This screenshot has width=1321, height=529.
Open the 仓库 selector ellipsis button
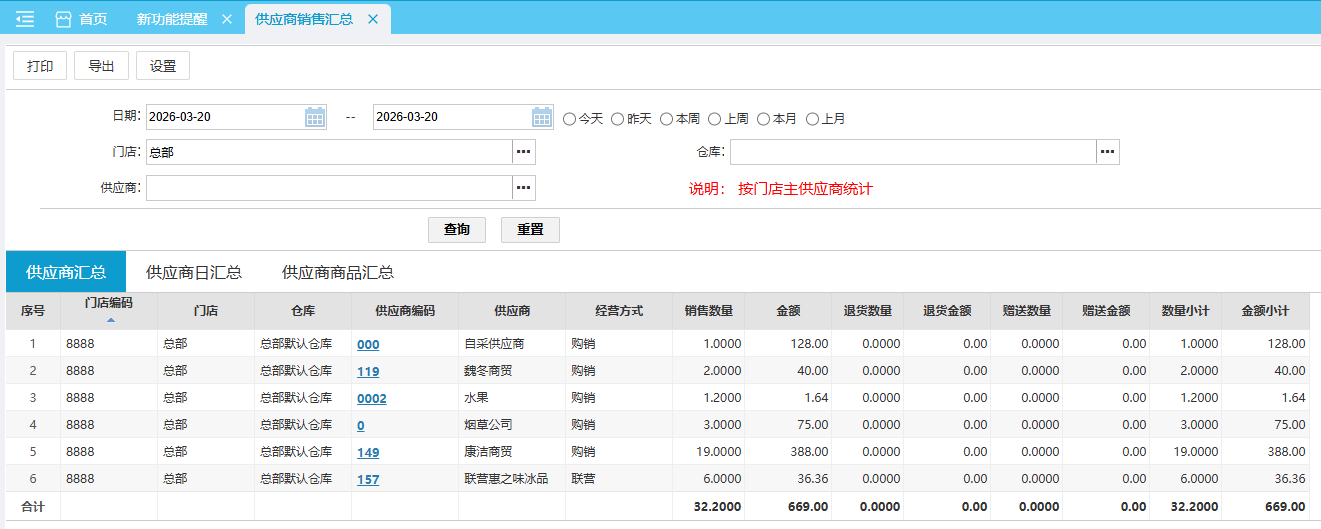1107,152
